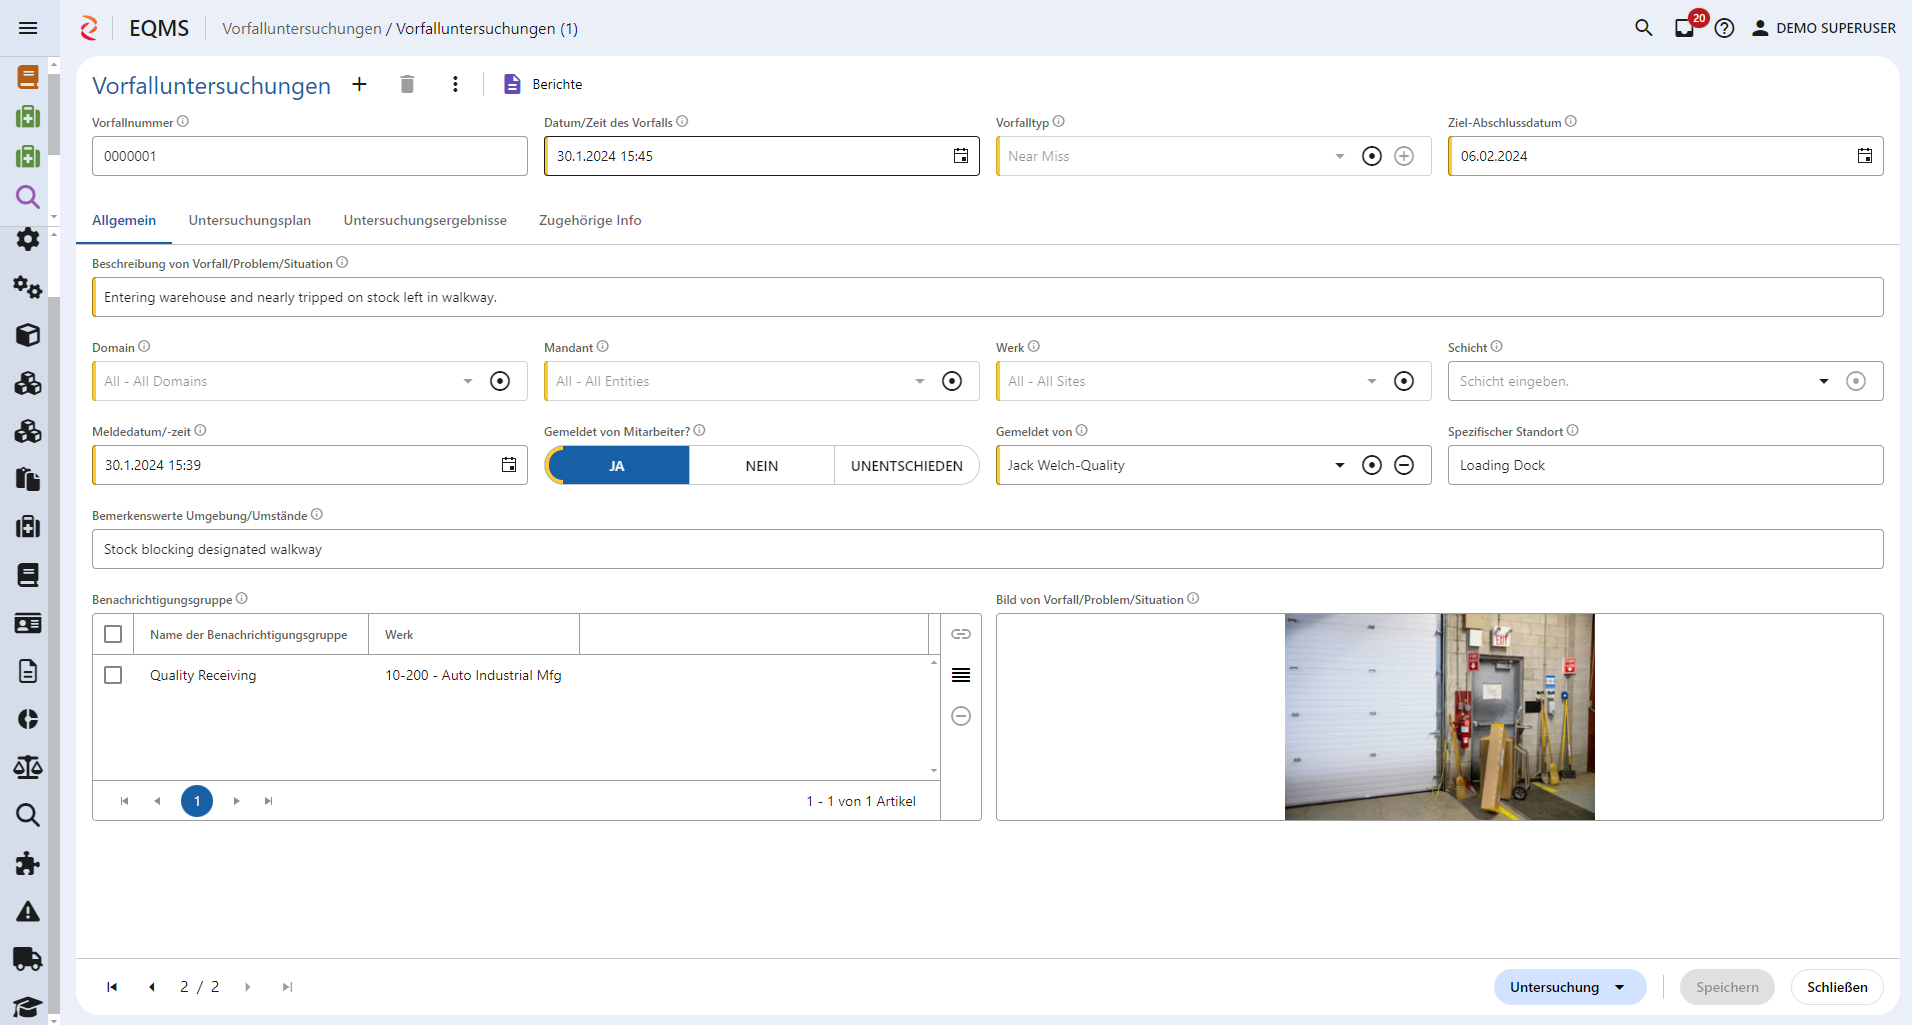Open the three-dot more options menu
This screenshot has width=1912, height=1025.
click(455, 84)
